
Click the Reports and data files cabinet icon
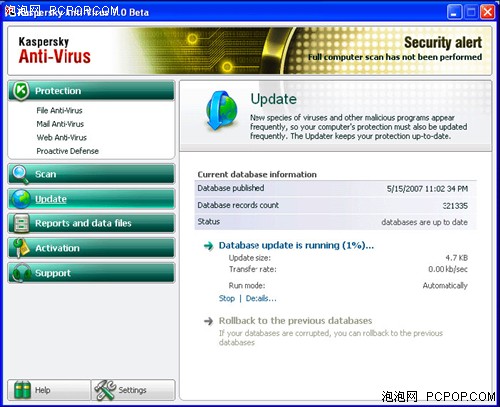(x=21, y=223)
